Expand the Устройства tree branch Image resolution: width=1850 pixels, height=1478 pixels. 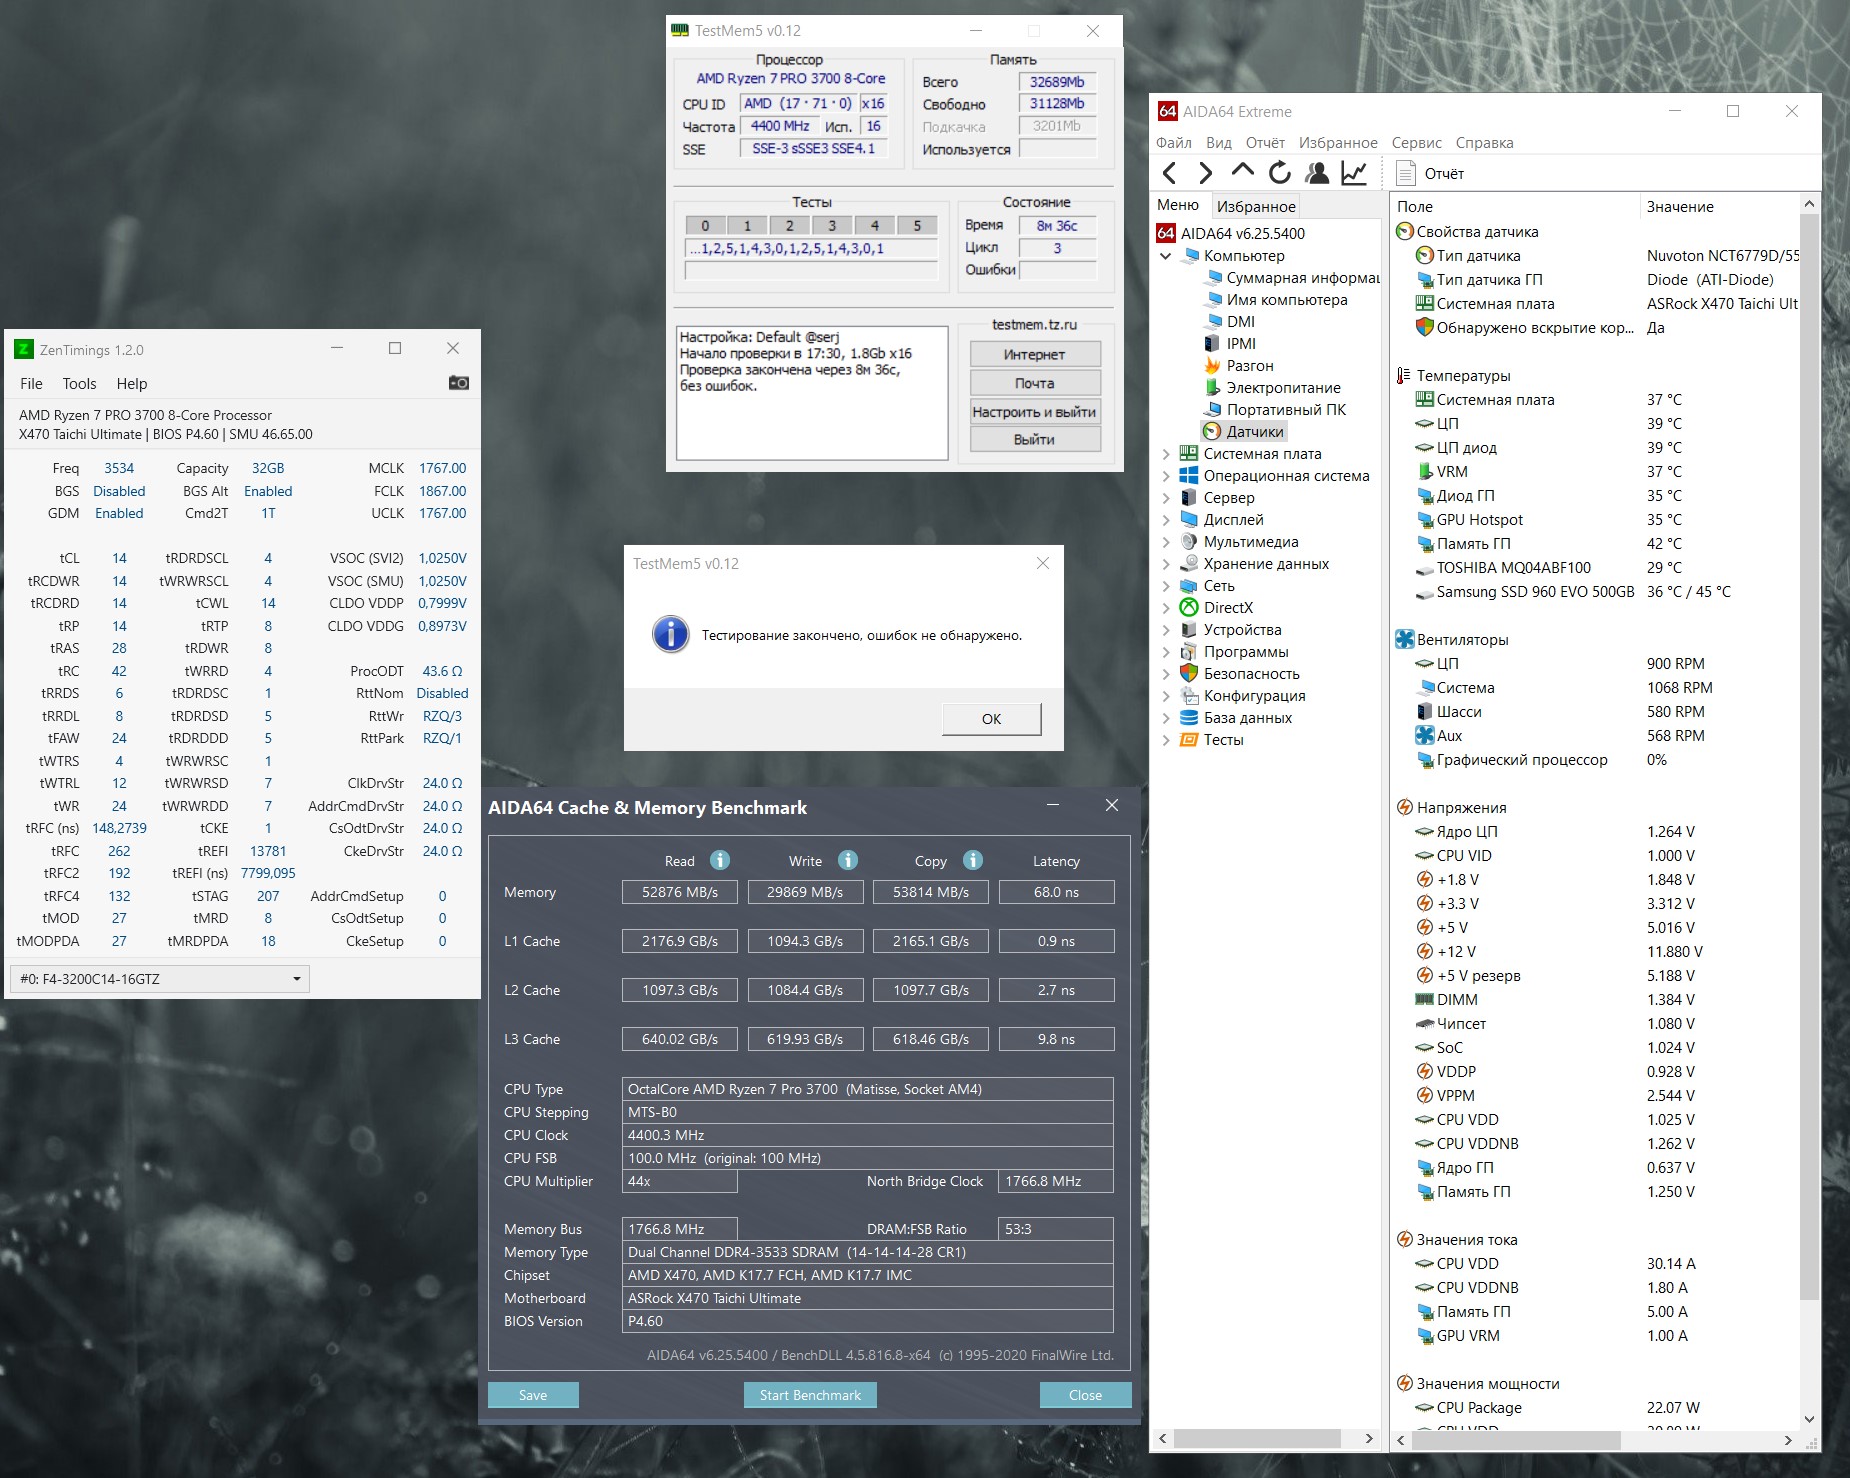click(1165, 630)
